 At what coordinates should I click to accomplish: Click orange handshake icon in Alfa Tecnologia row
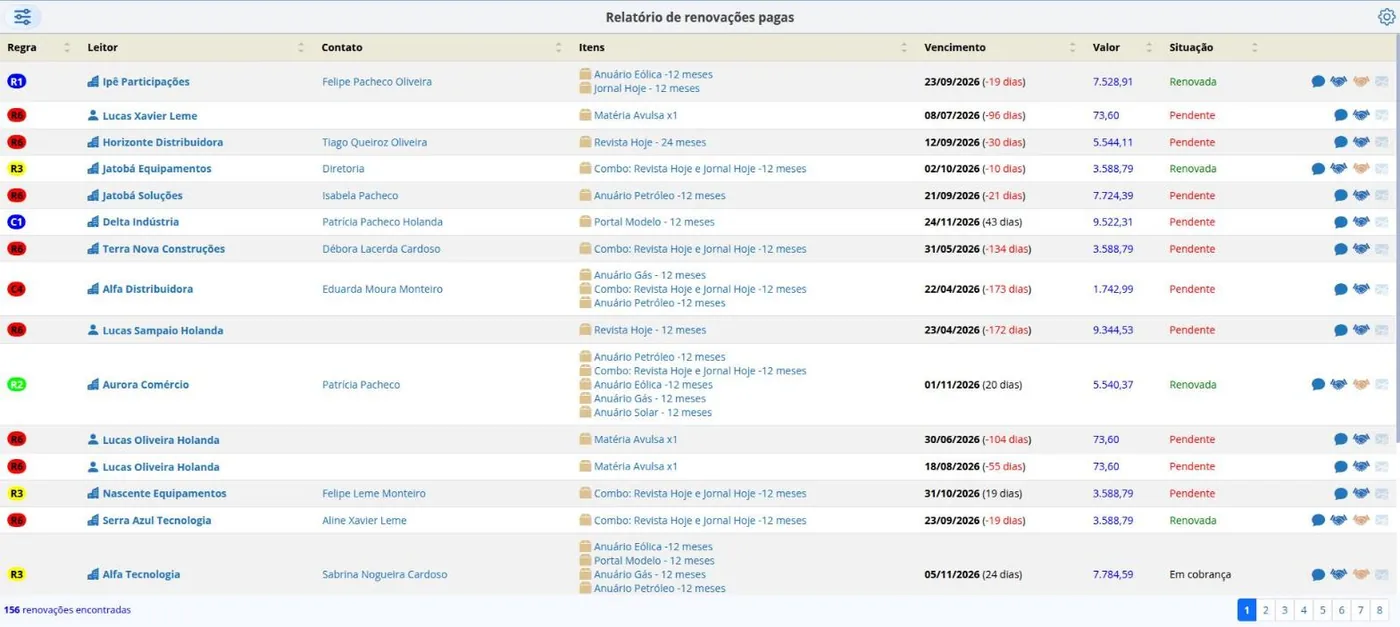pos(1360,575)
